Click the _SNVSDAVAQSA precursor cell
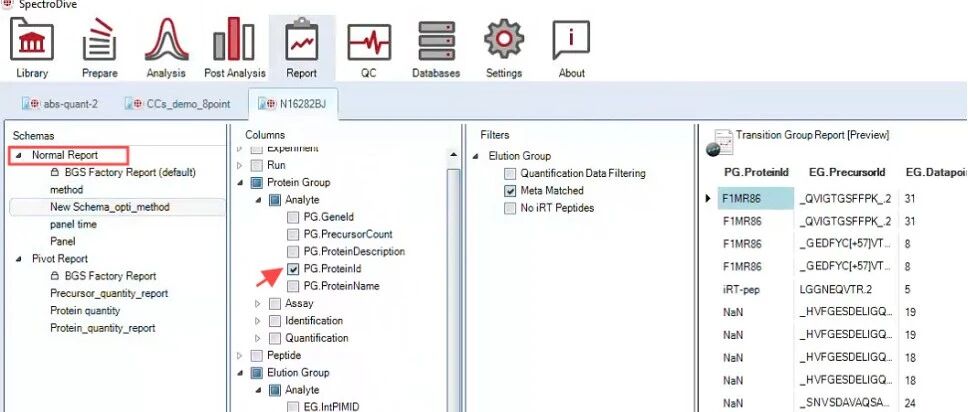The width and height of the screenshot is (968, 412). 846,403
